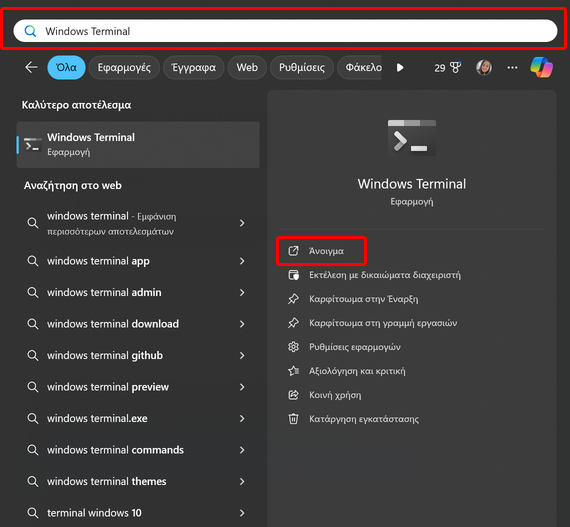Viewport: 570px width, 527px height.
Task: Click search icon beside "windows terminal admin"
Action: pos(33,293)
